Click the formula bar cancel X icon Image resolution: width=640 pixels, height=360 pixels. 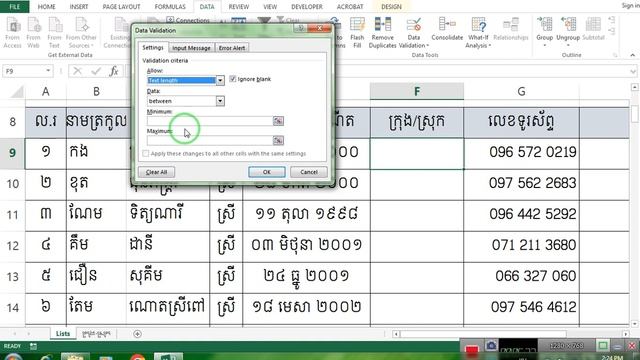click(x=77, y=71)
